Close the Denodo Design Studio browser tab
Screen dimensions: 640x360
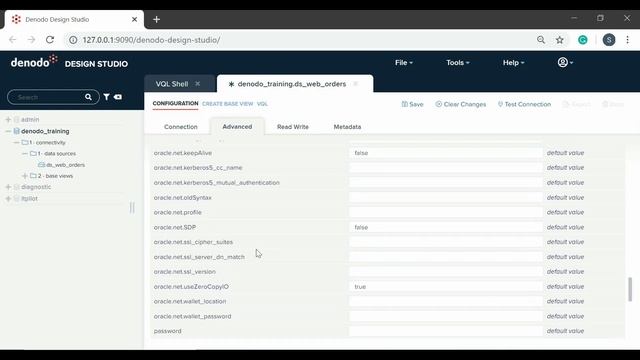click(x=134, y=19)
